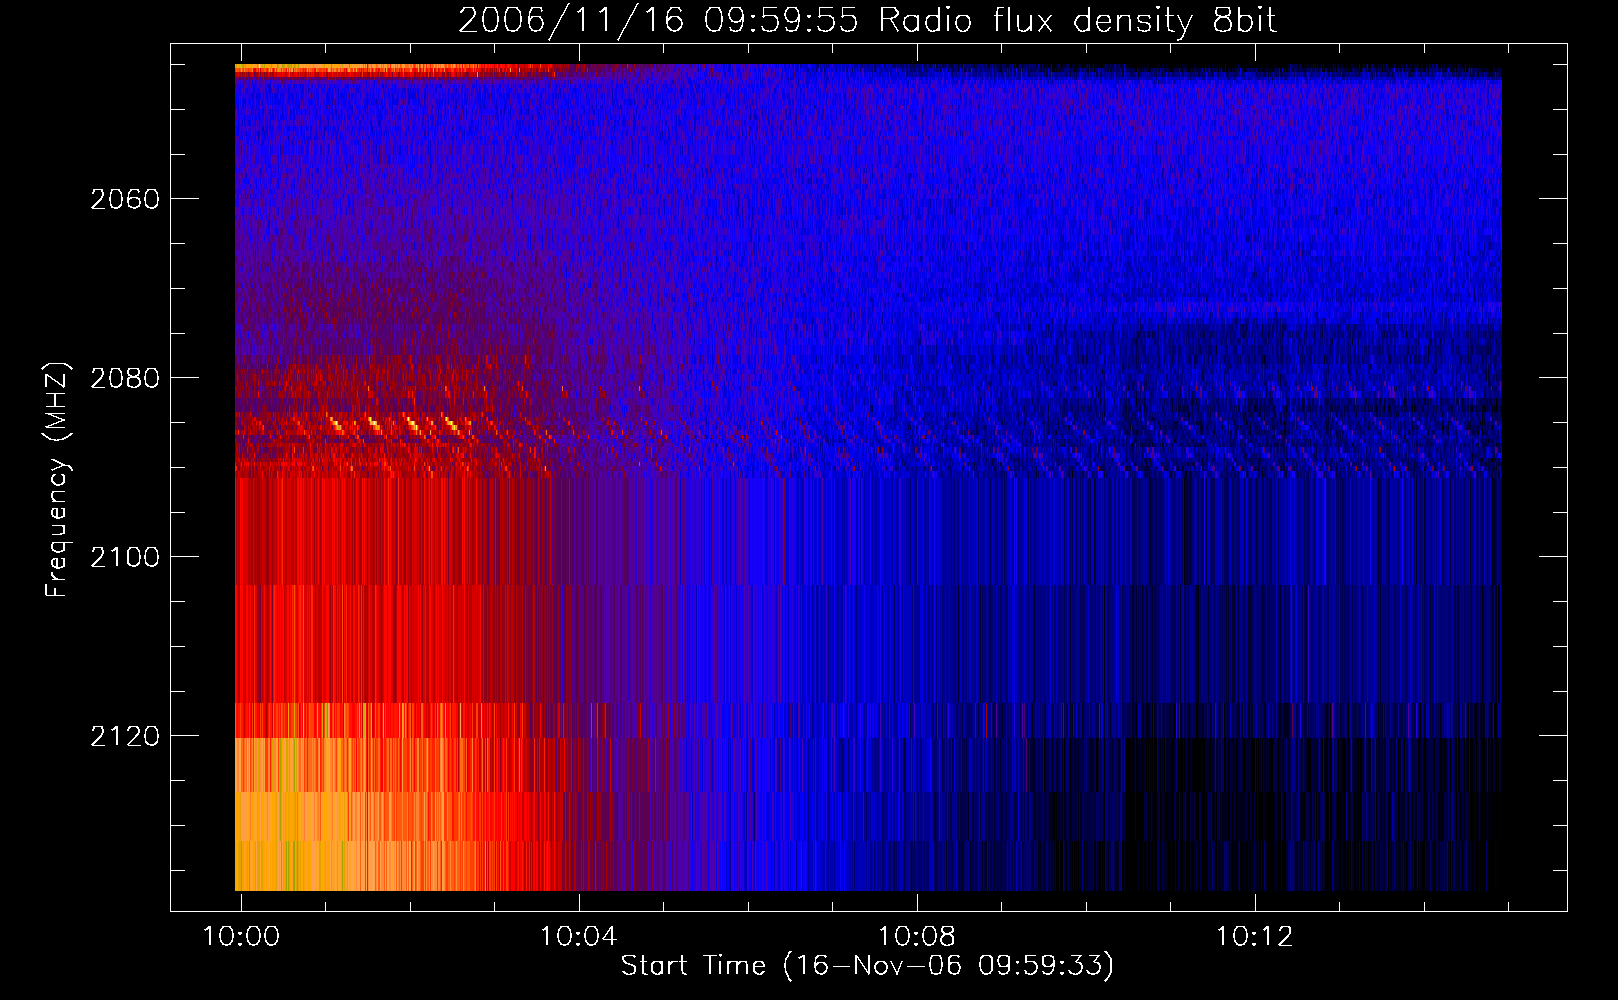Click the 2080 frequency tick label
1618x1000 pixels.
pyautogui.click(x=125, y=378)
